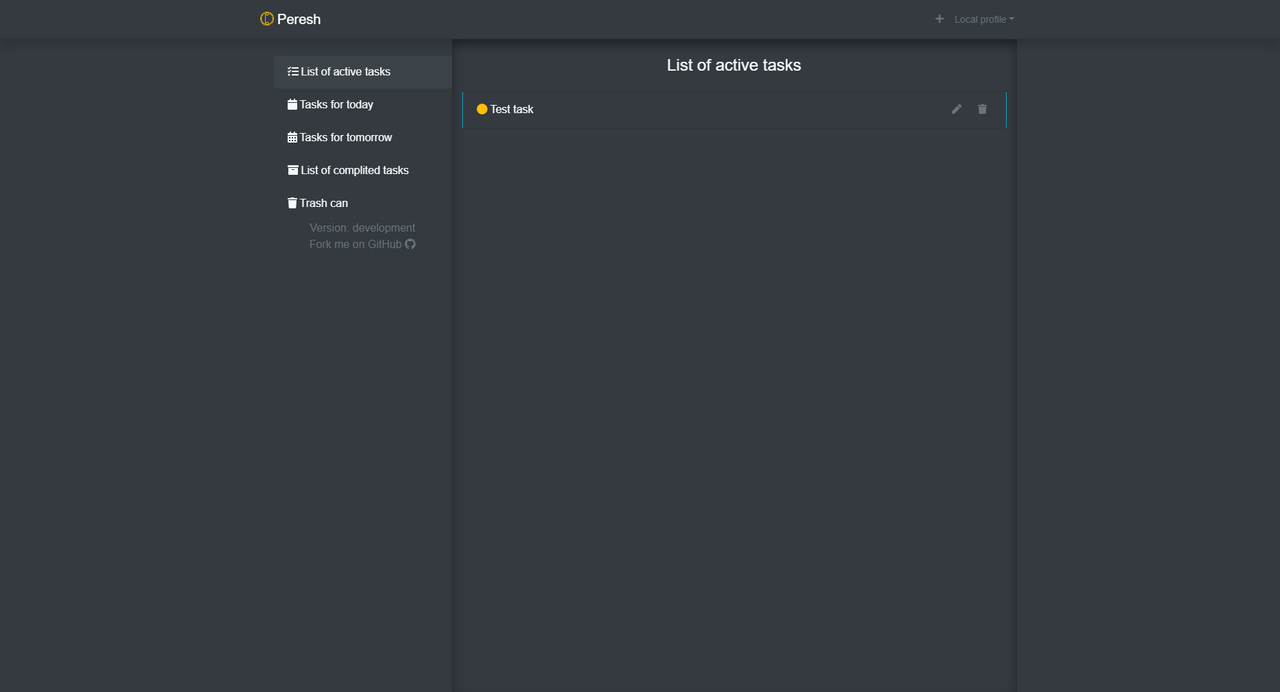
Task: Click the checklist icon beside active tasks
Action: coord(293,72)
